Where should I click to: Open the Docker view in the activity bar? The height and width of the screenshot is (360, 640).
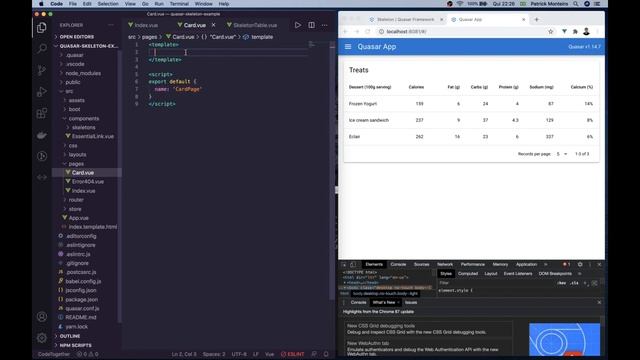point(42,135)
